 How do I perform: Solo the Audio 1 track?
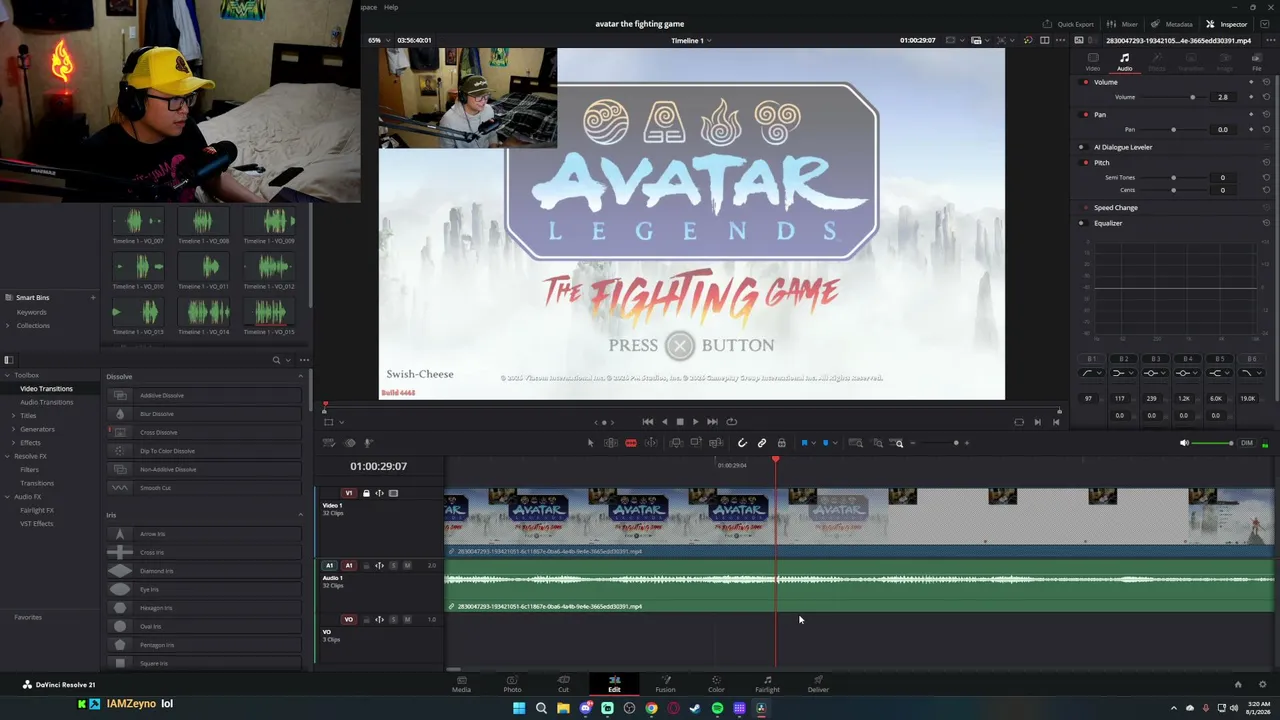tap(393, 566)
